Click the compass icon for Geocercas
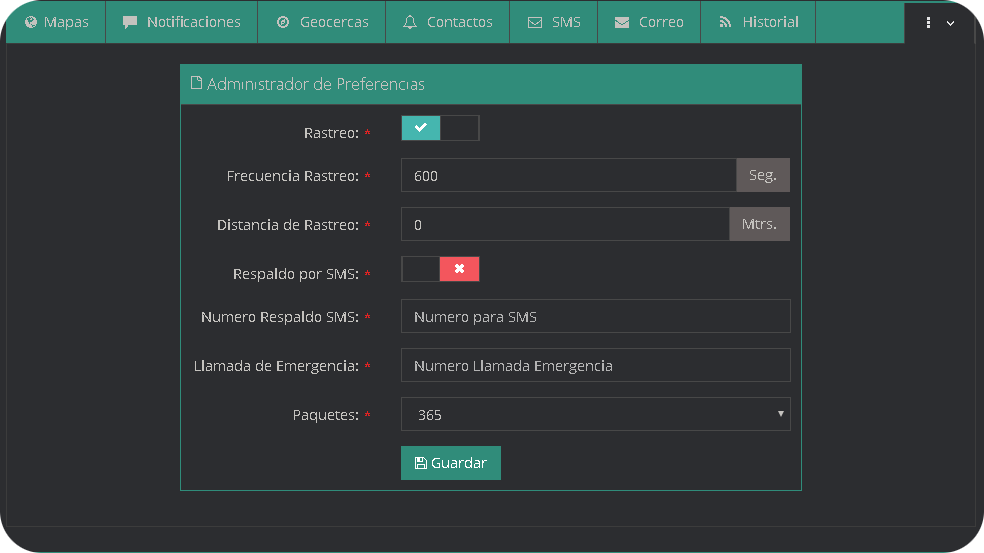984x553 pixels. [283, 22]
